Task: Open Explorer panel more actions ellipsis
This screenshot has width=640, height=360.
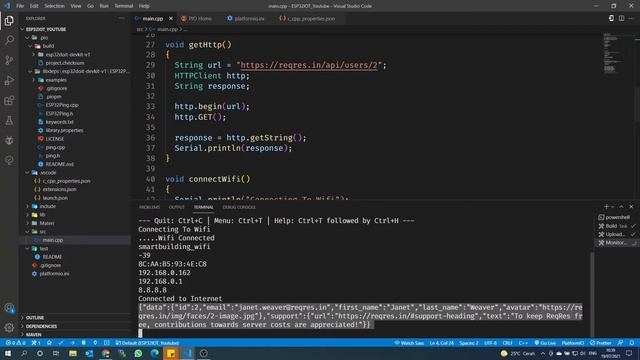Action: (x=121, y=18)
